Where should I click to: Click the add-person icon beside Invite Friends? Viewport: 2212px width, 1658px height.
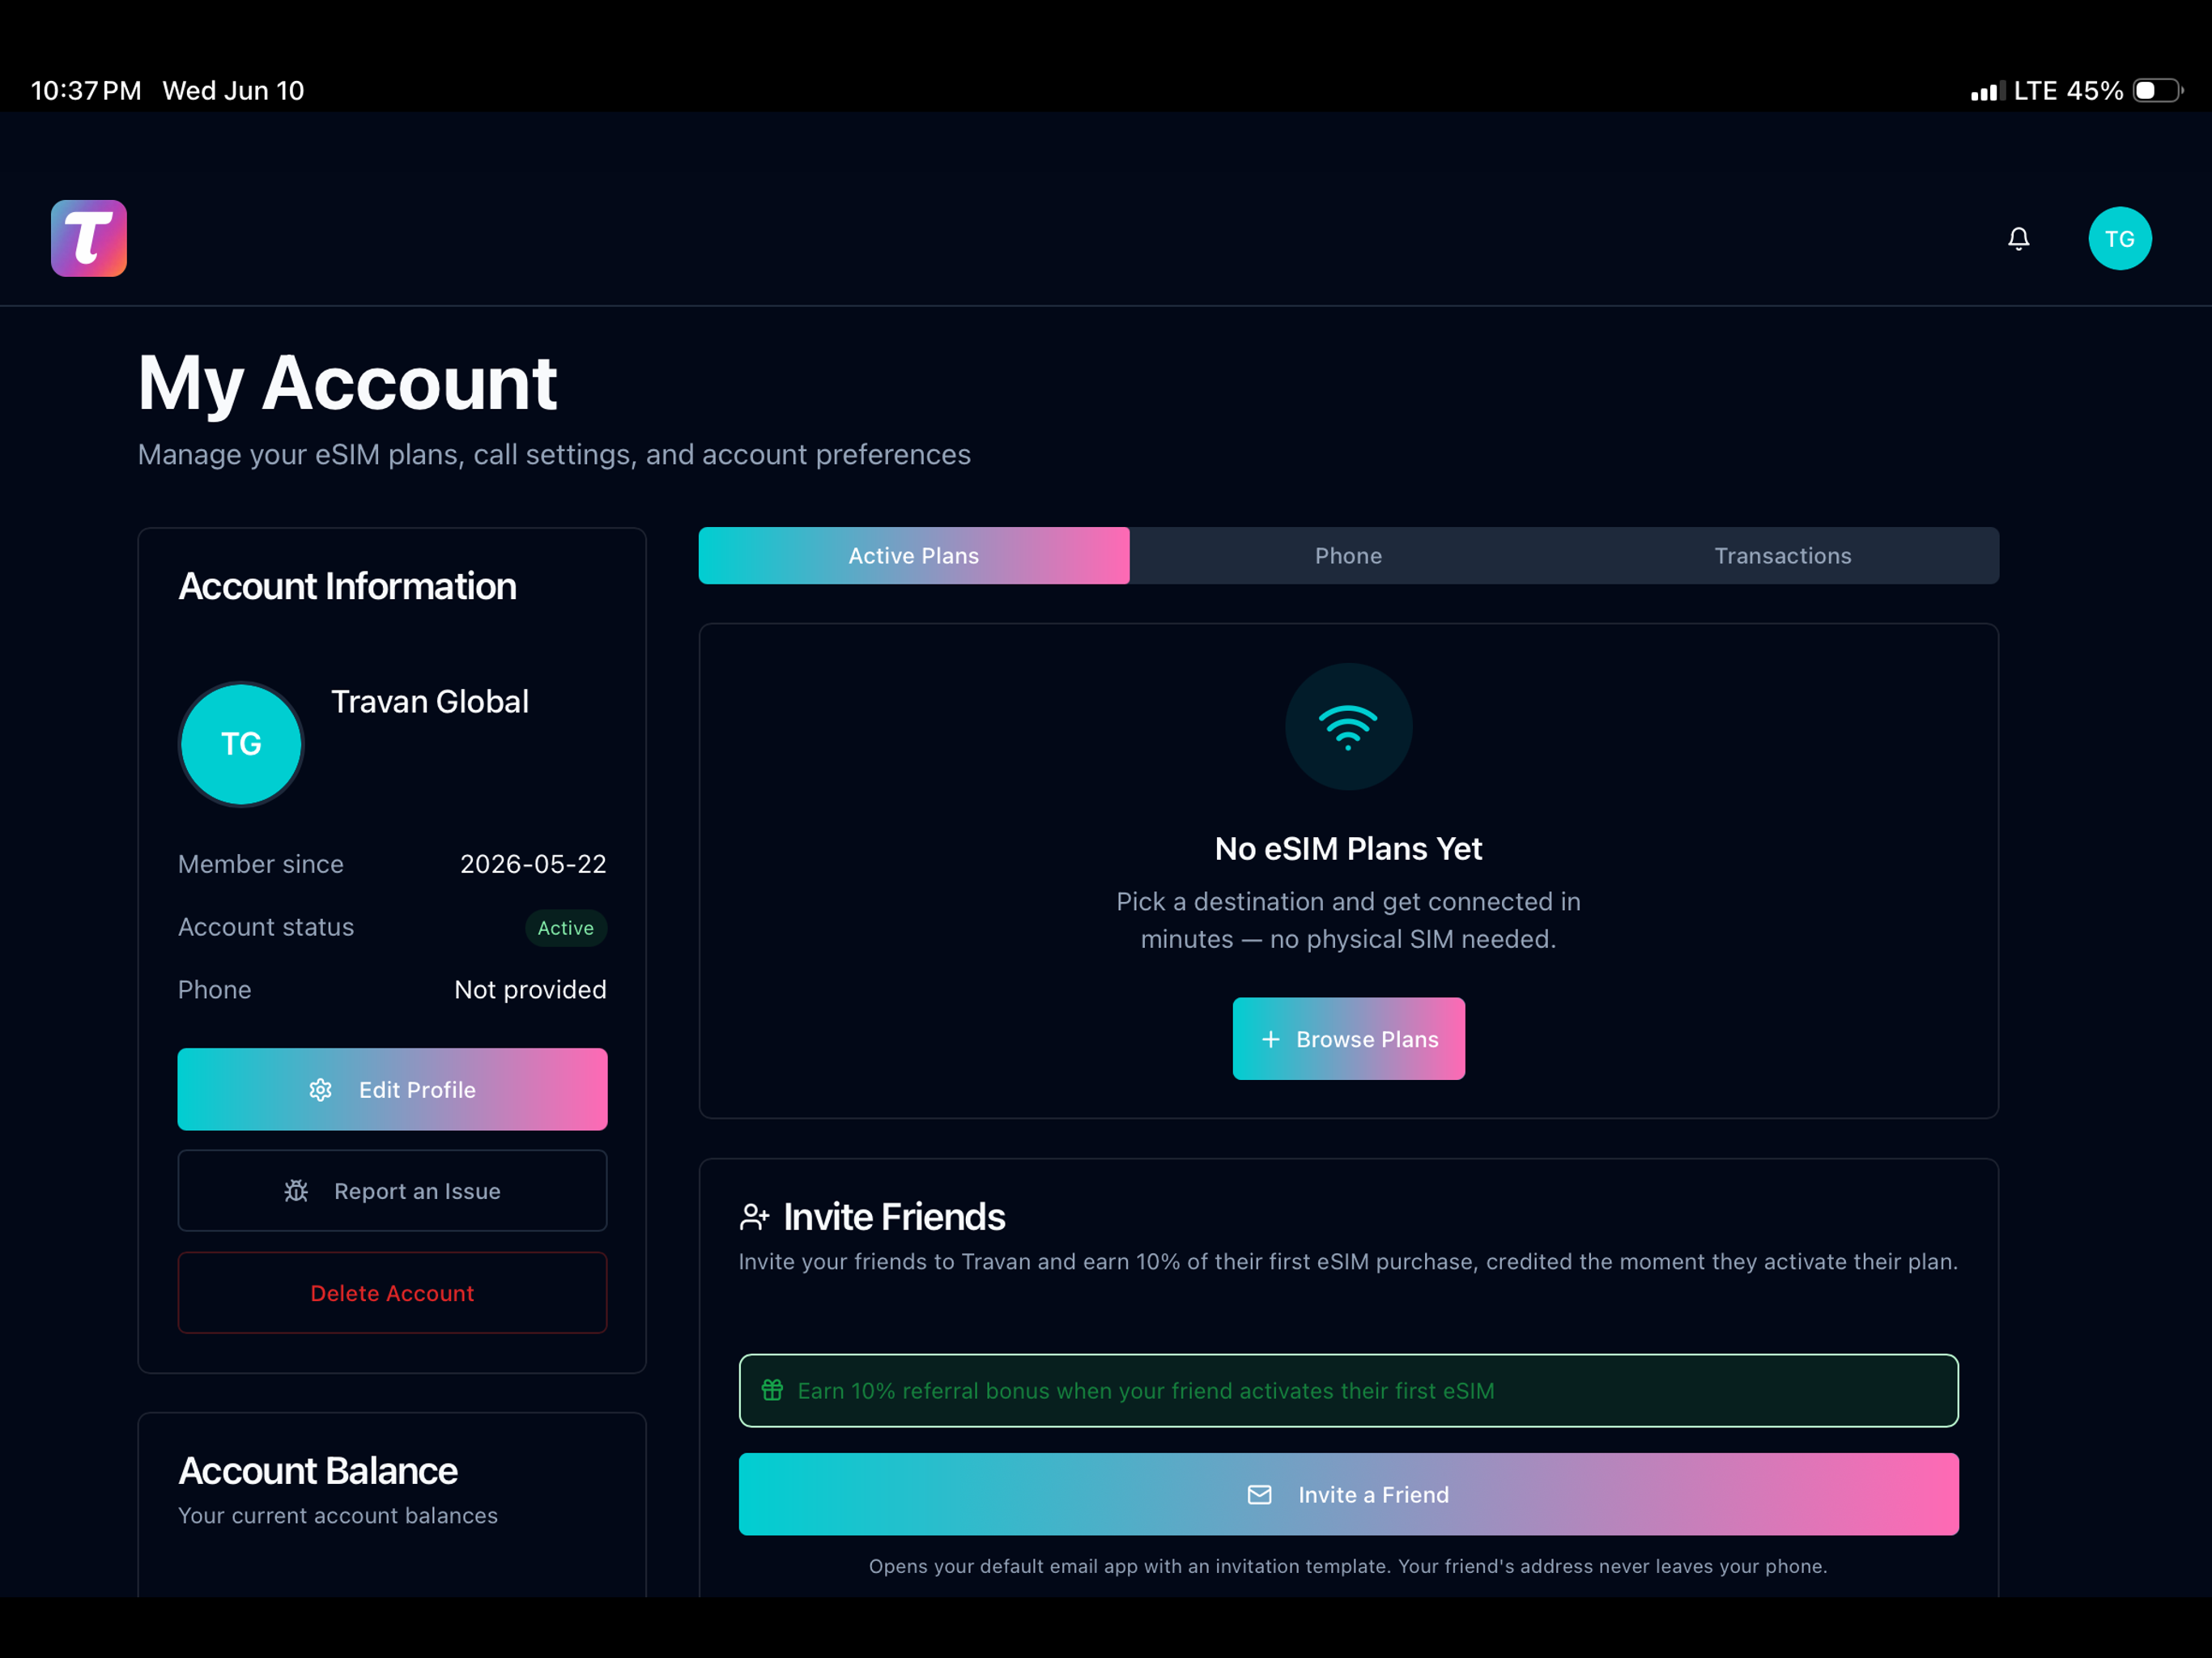click(754, 1217)
